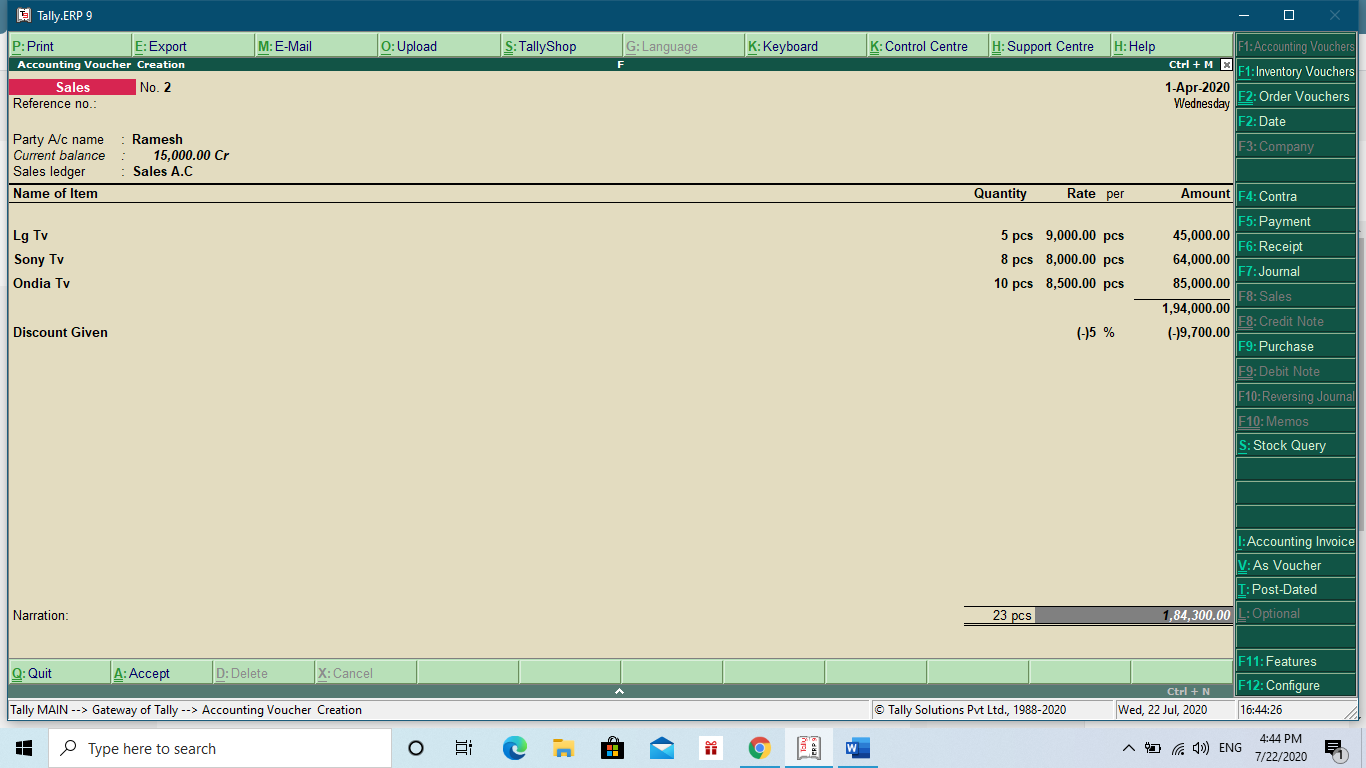Expand bottom calculator panel arrow
Image resolution: width=1366 pixels, height=768 pixels.
(619, 691)
